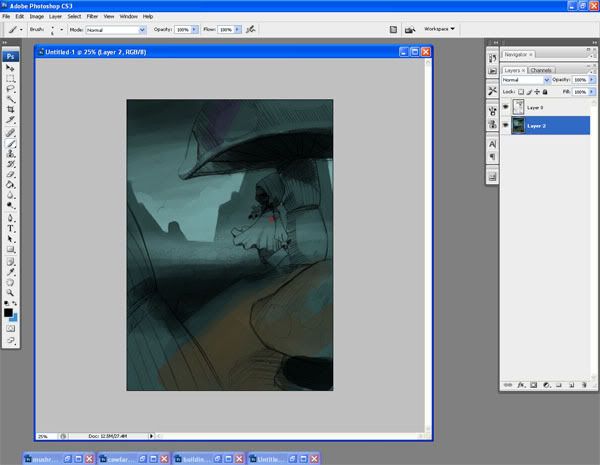The height and width of the screenshot is (465, 600).
Task: Open brush Flow slider arrow
Action: pos(238,29)
